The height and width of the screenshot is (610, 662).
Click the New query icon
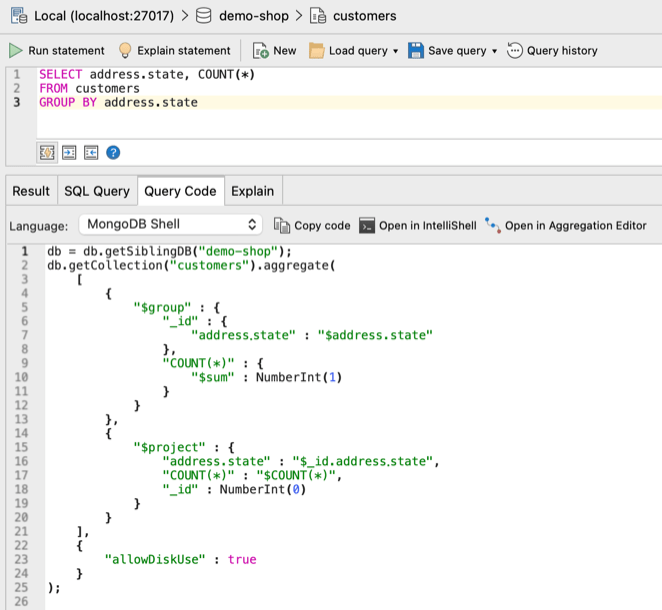tap(260, 51)
